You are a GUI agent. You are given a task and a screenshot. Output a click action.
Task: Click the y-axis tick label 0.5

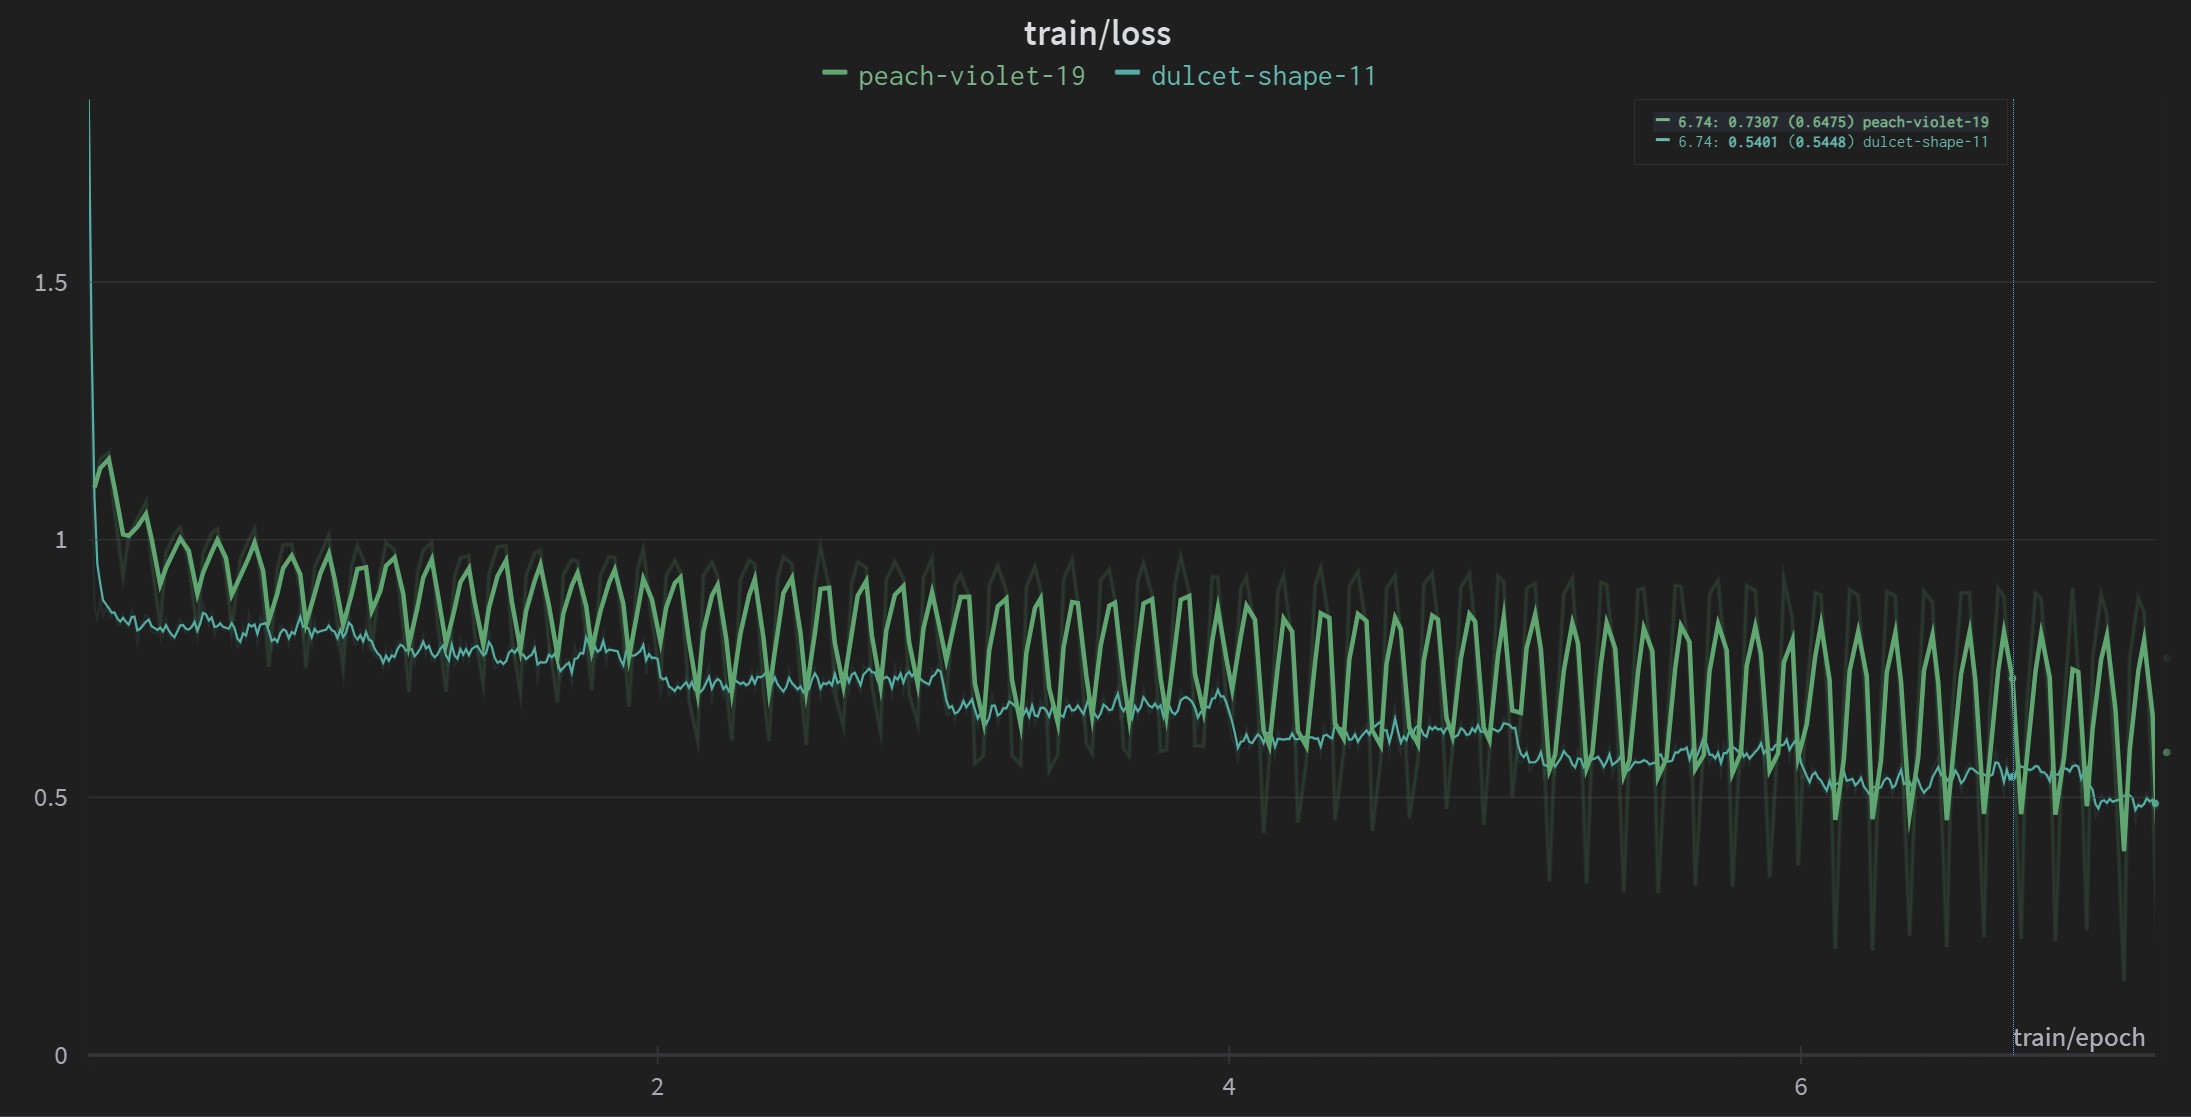pos(51,798)
